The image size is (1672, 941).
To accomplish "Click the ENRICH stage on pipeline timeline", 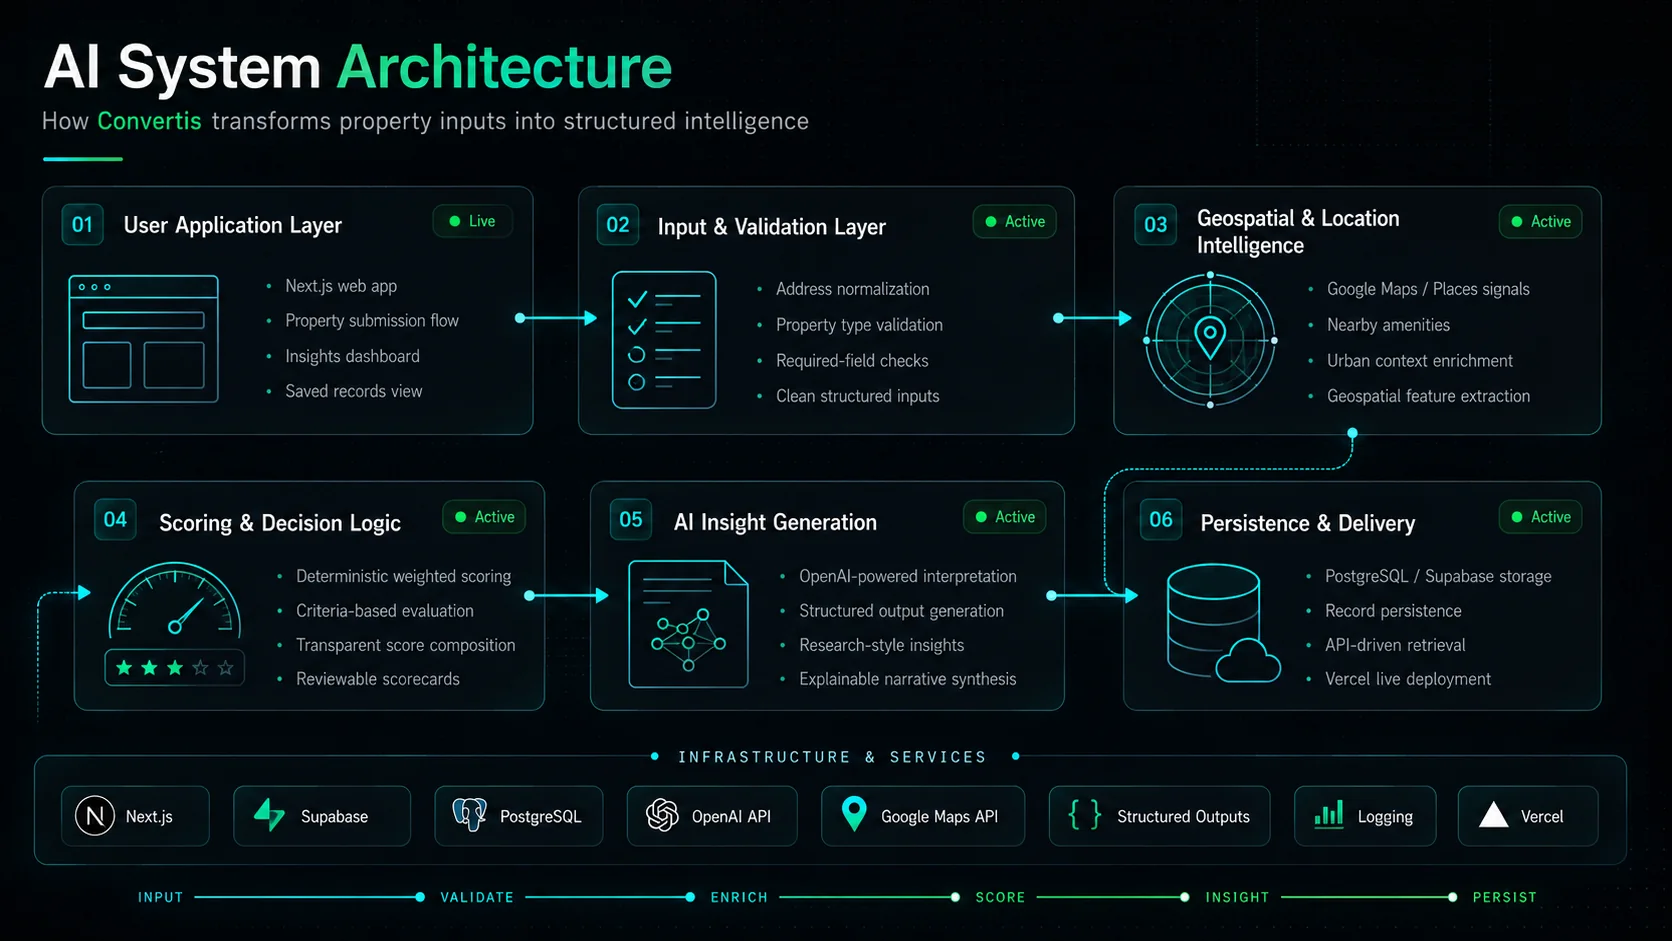I will point(739,897).
